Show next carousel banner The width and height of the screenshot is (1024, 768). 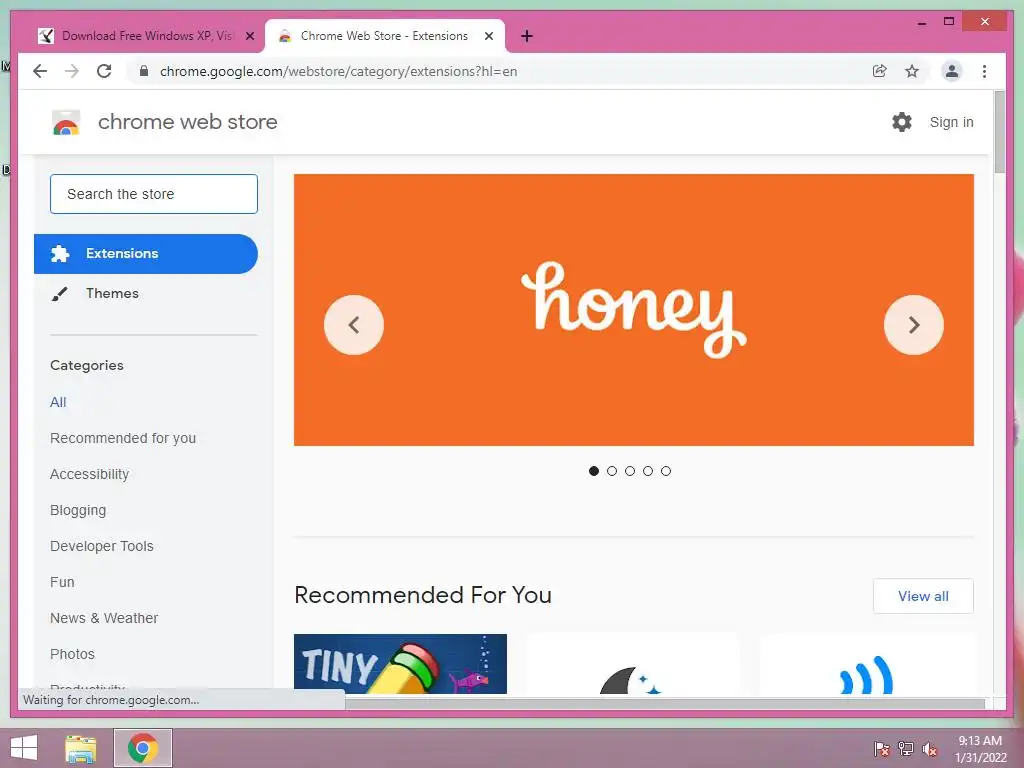tap(914, 325)
